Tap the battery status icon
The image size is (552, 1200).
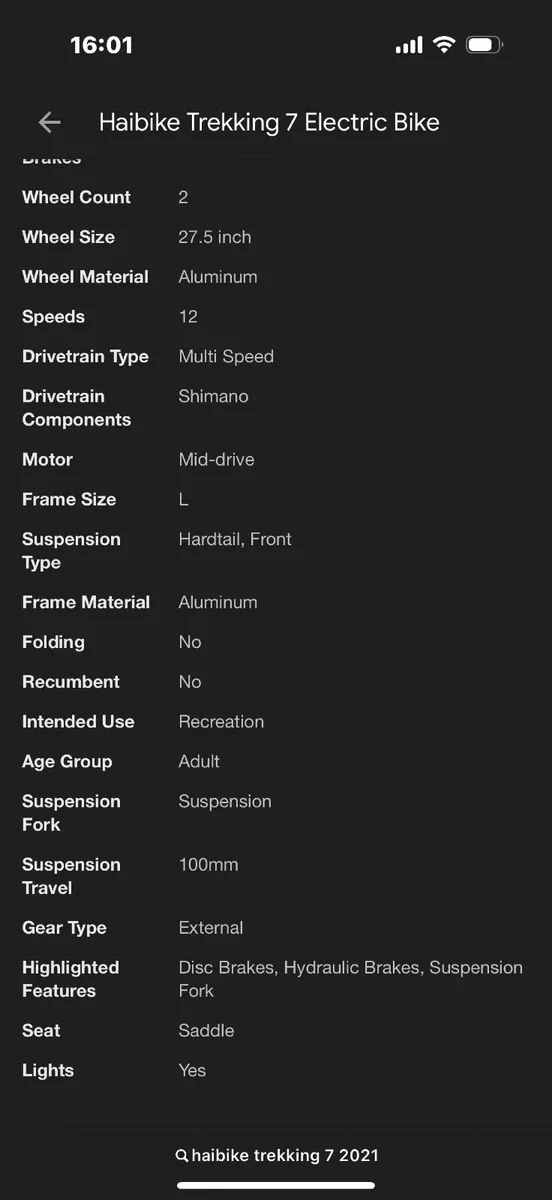[x=484, y=44]
